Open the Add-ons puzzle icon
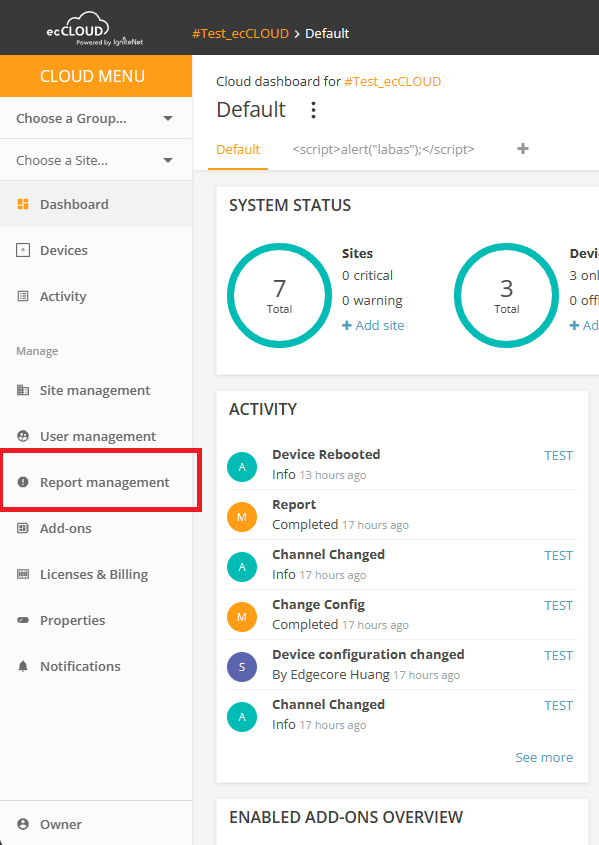The image size is (599, 845). point(25,528)
